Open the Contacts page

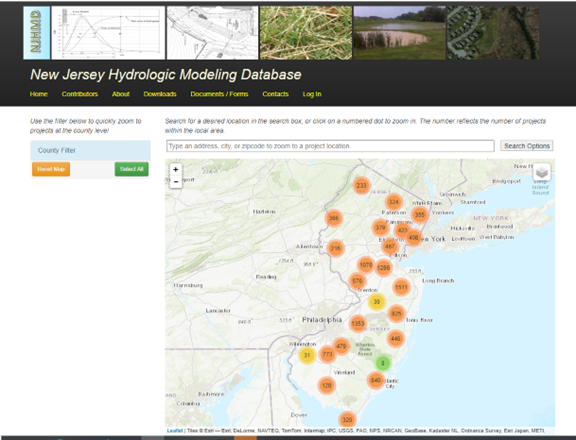[x=276, y=94]
